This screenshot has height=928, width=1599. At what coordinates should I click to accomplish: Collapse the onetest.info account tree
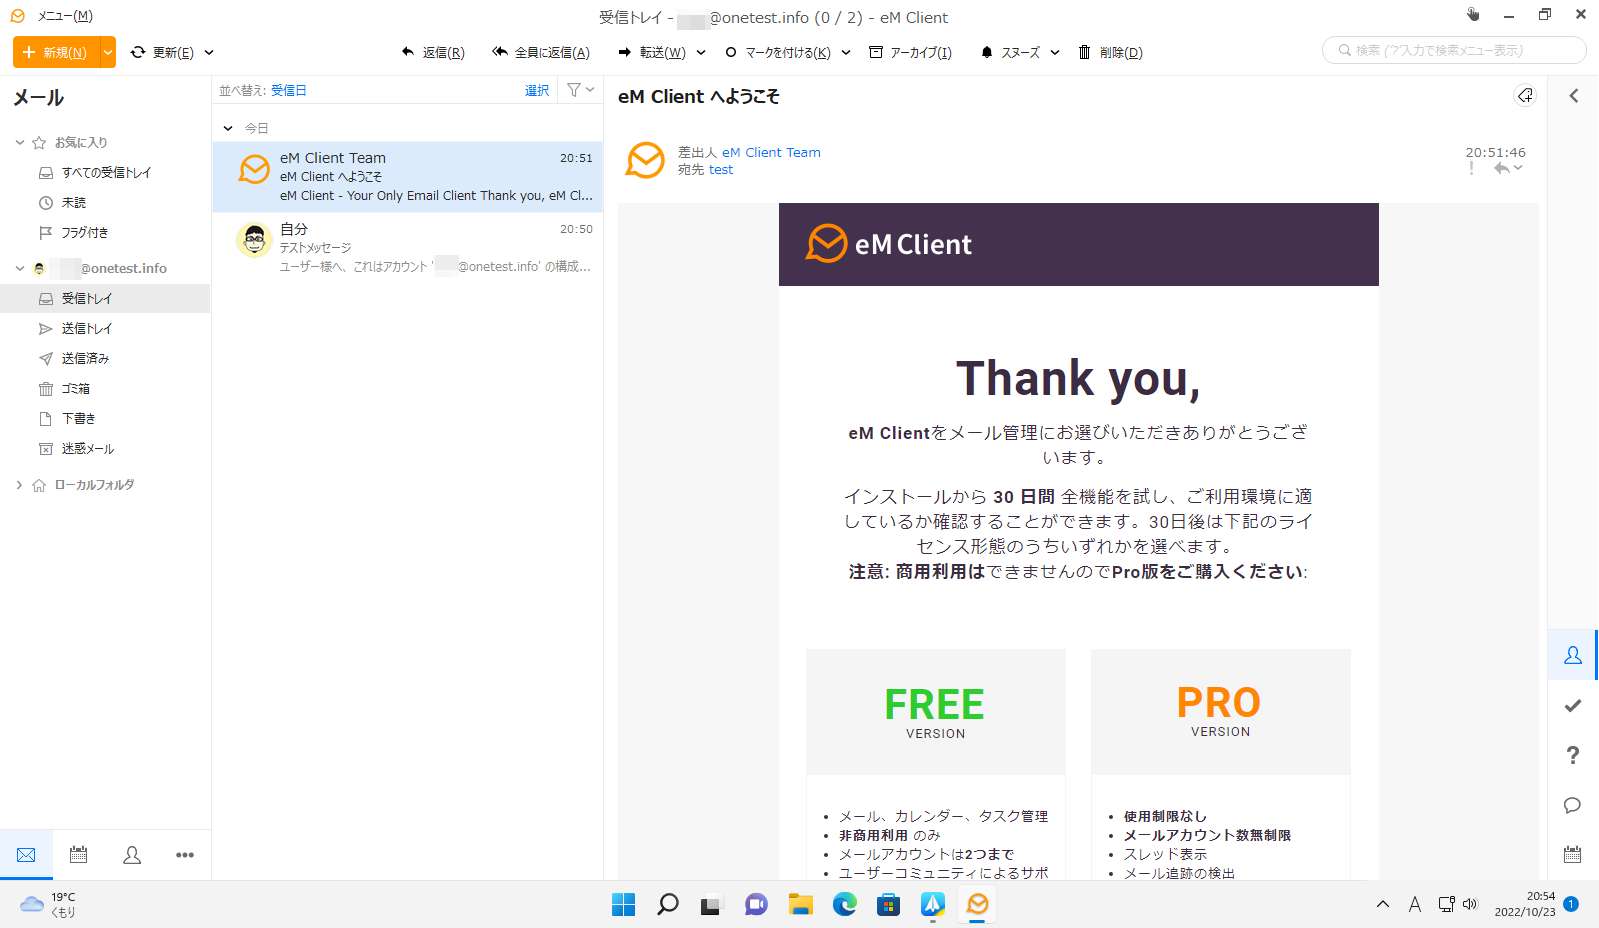point(20,268)
